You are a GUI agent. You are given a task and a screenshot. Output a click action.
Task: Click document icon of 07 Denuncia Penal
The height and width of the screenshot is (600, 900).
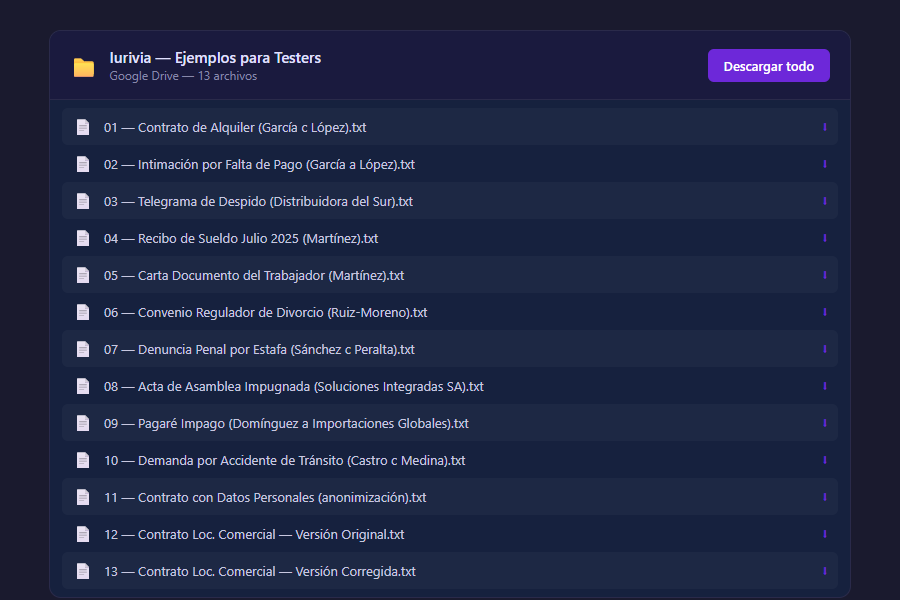tap(83, 349)
